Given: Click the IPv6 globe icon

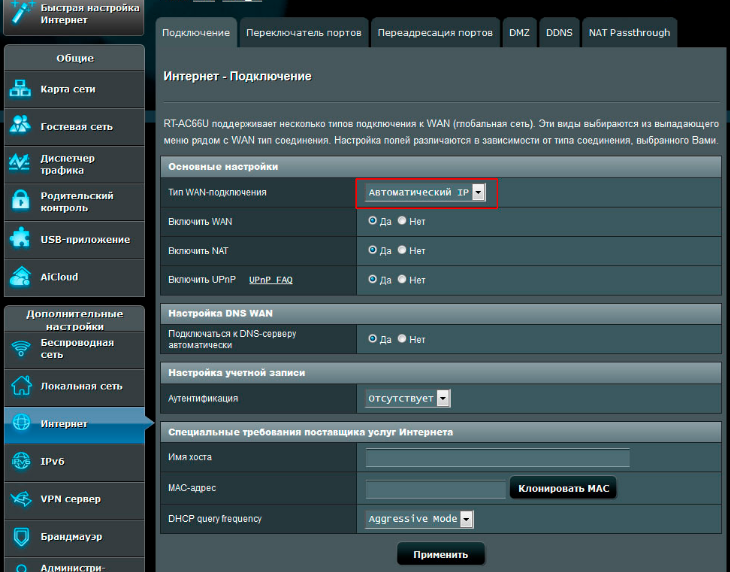Looking at the screenshot, I should point(21,461).
